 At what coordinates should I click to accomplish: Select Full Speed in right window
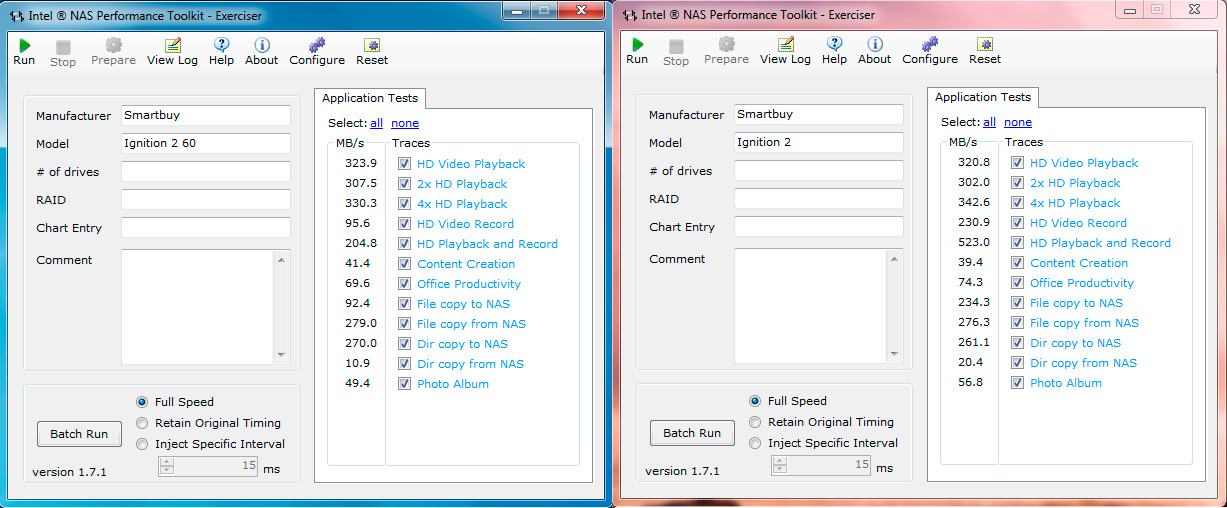[x=755, y=401]
